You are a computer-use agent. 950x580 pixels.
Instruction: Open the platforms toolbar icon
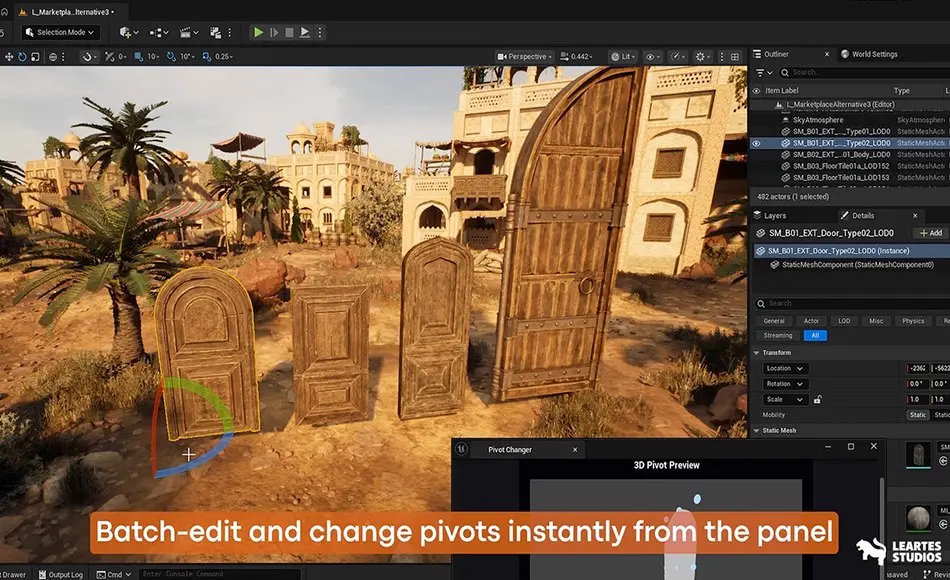(215, 32)
